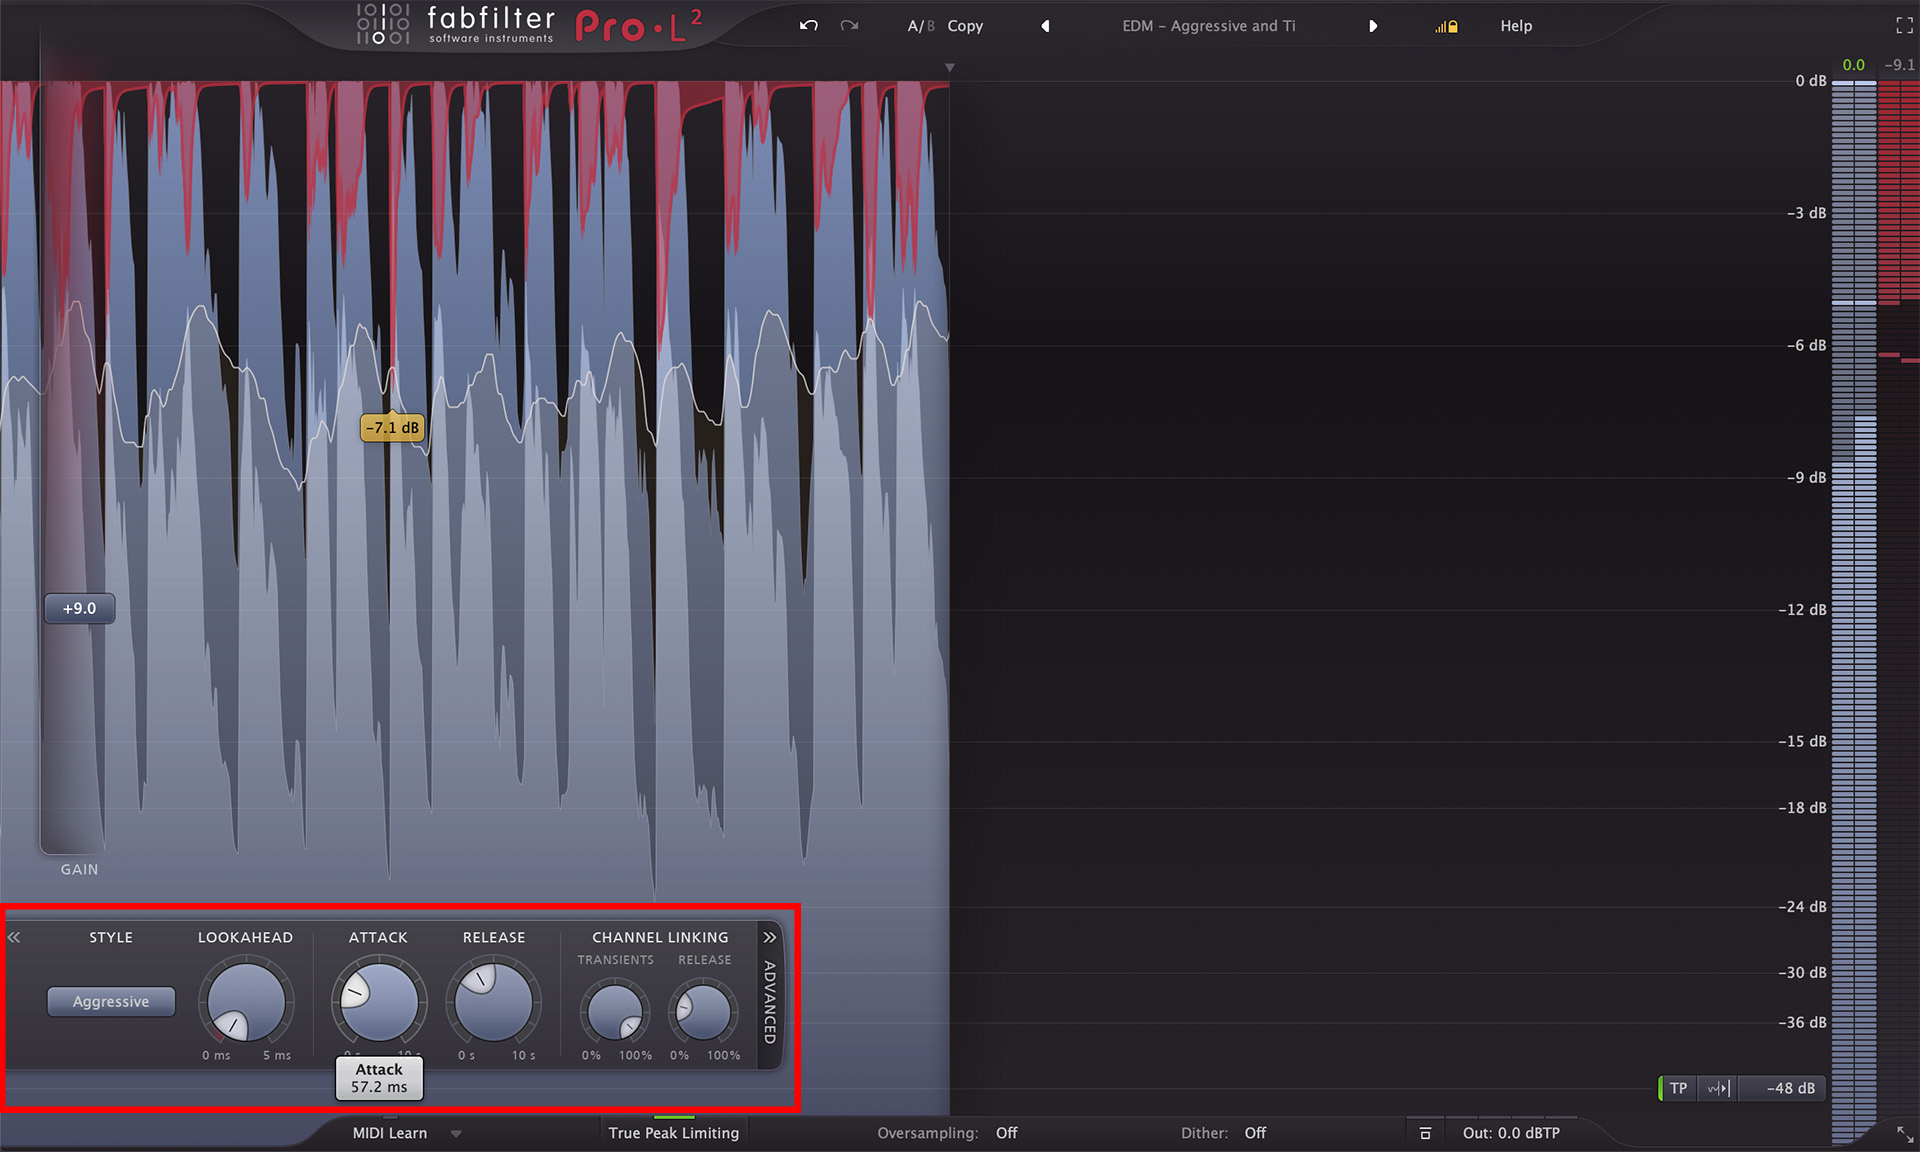Open the Aggressive style selector
This screenshot has height=1152, width=1920.
[x=111, y=1001]
